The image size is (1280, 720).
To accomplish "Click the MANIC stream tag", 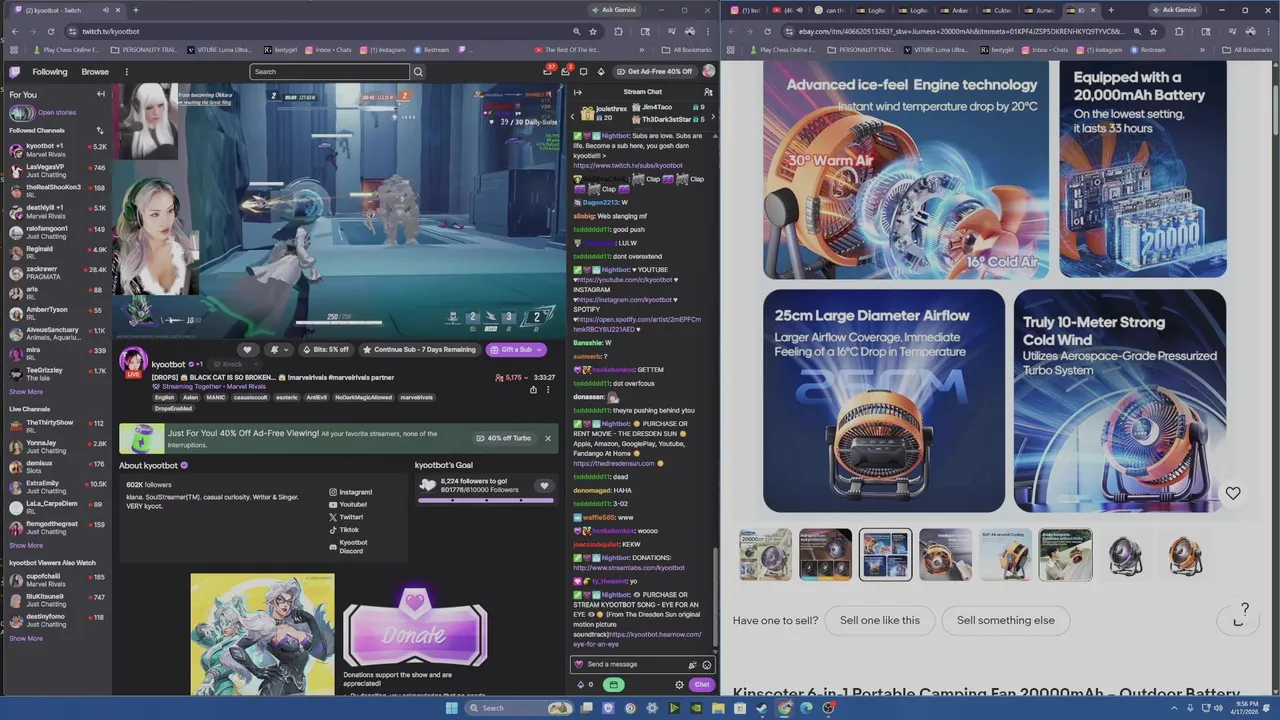I will (x=215, y=397).
